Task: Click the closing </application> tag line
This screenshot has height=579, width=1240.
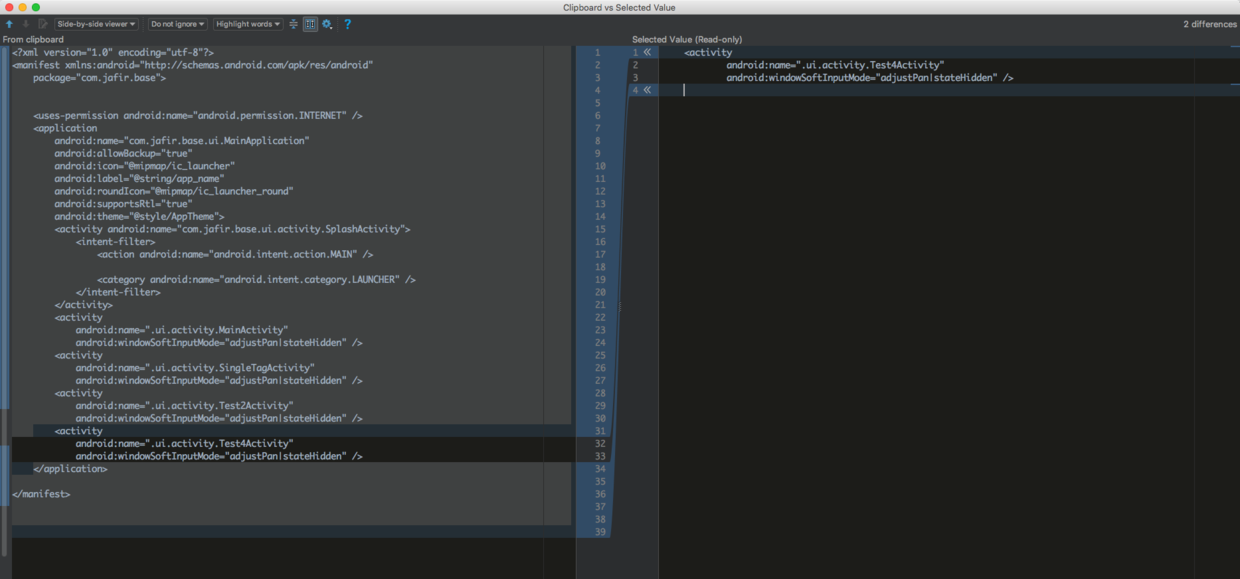Action: pos(70,469)
